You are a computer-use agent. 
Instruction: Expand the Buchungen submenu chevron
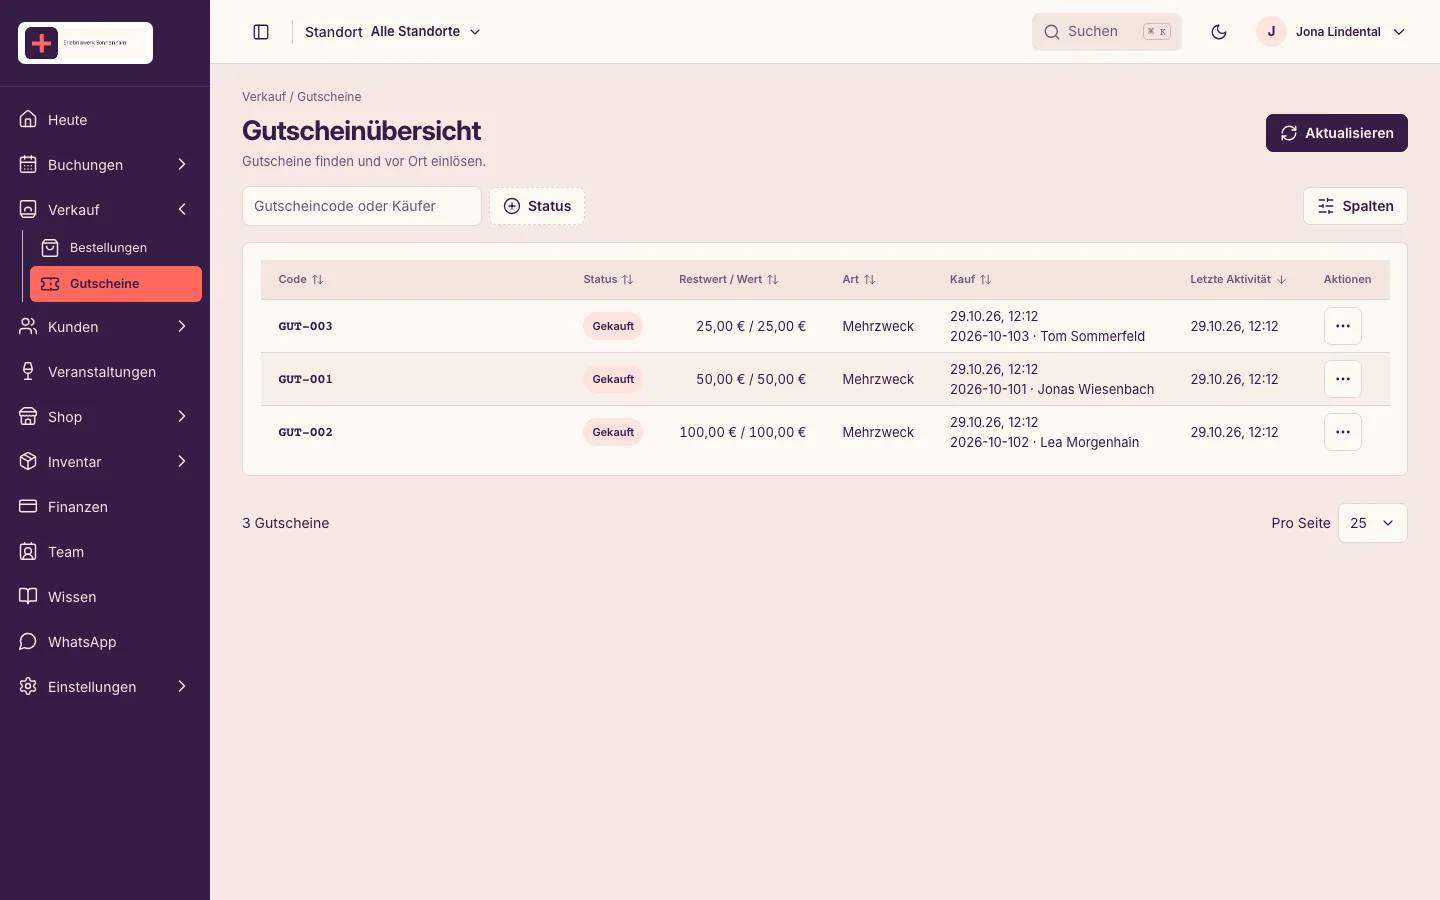tap(182, 164)
